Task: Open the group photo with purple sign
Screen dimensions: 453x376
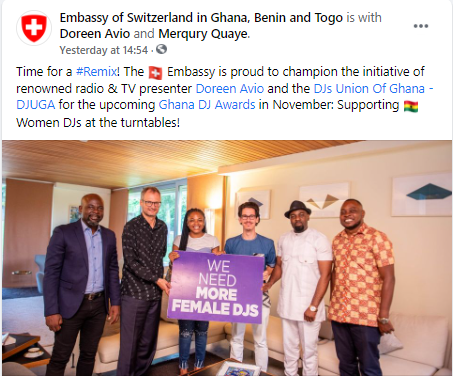Action: click(226, 258)
